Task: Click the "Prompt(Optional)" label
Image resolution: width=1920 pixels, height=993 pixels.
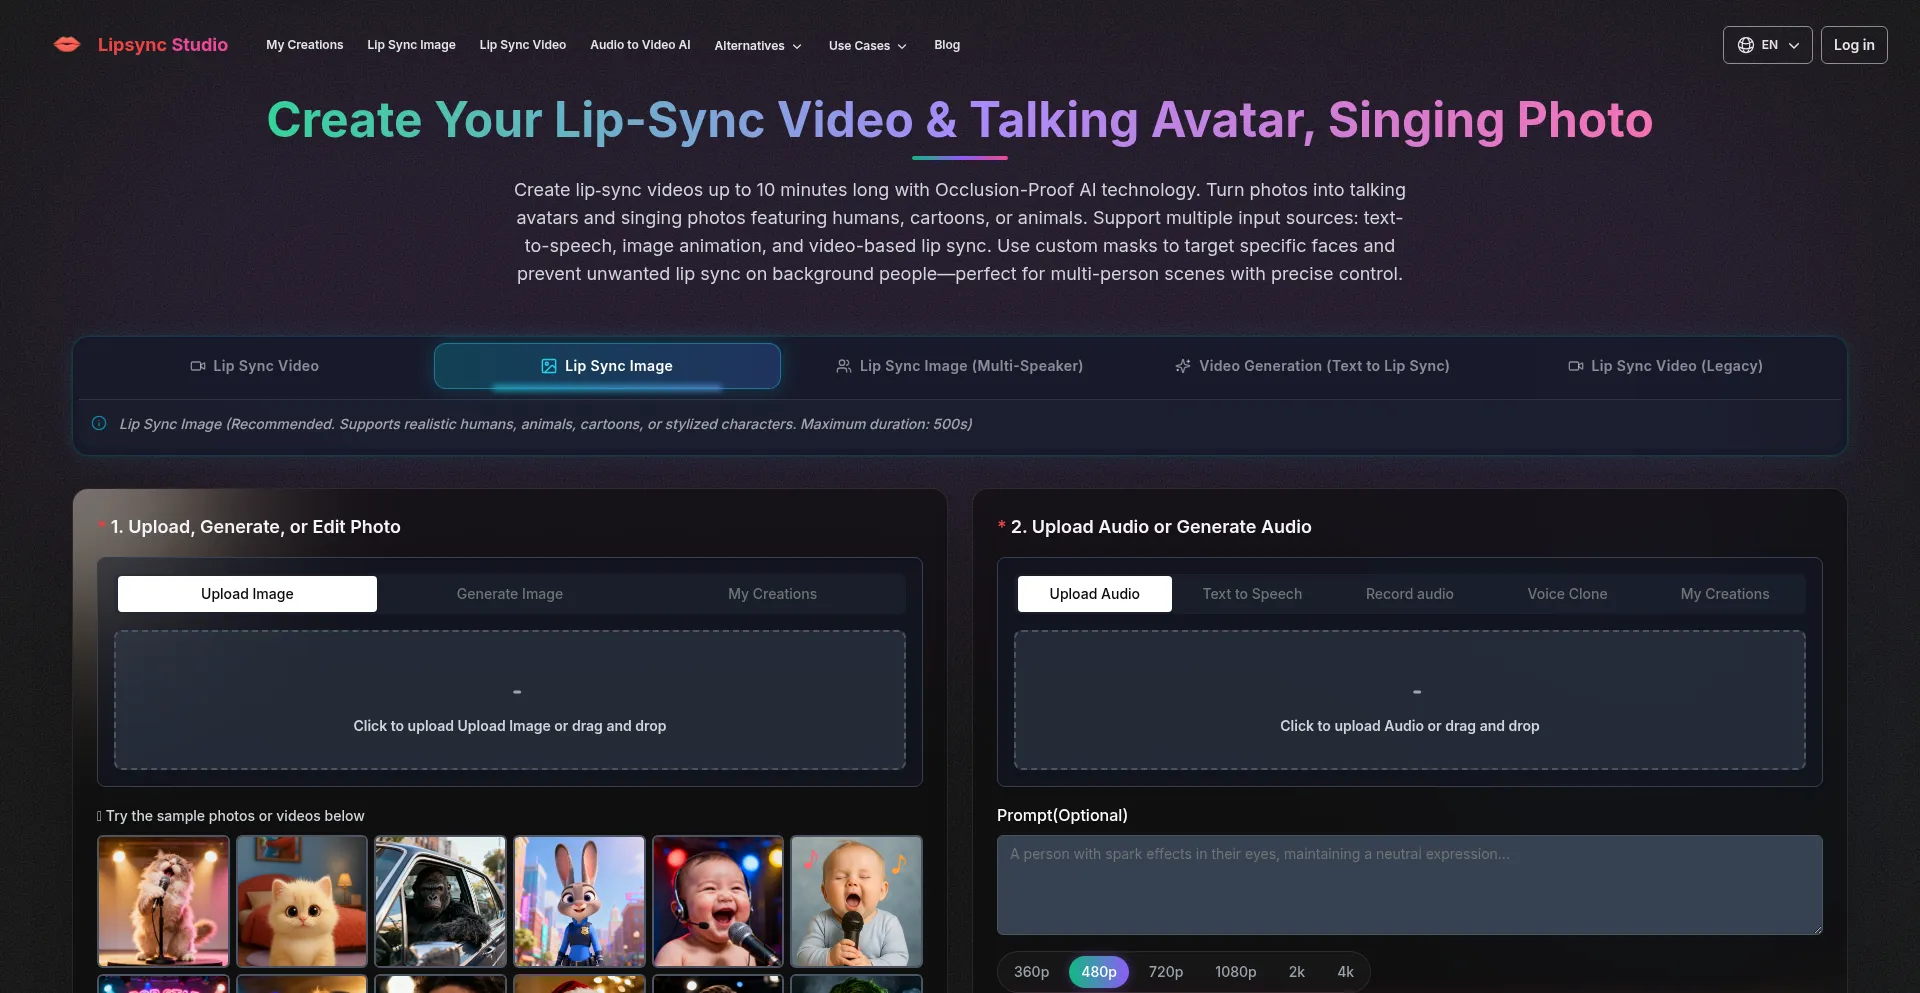Action: pos(1062,815)
